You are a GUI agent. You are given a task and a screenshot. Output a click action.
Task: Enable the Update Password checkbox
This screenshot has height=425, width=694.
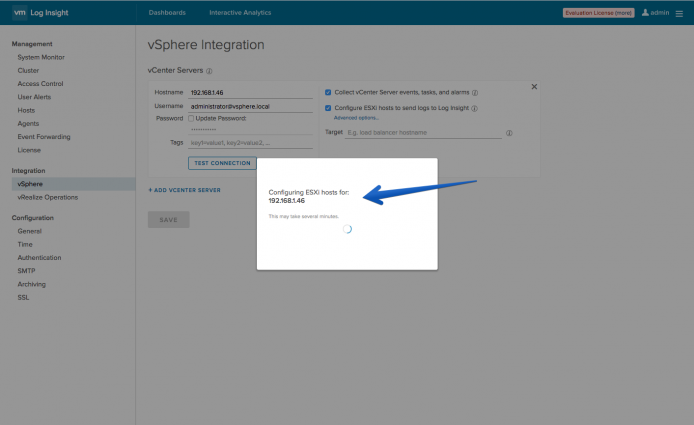tap(191, 118)
